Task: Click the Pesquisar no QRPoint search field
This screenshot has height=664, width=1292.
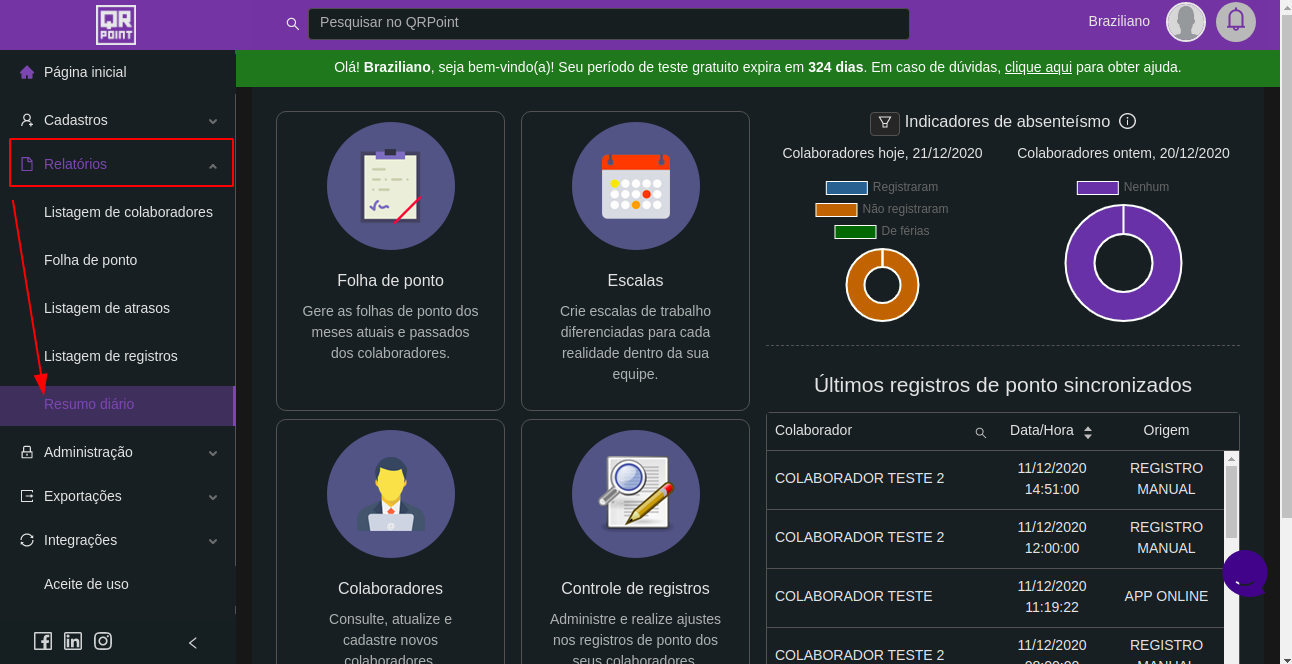Action: pos(608,23)
